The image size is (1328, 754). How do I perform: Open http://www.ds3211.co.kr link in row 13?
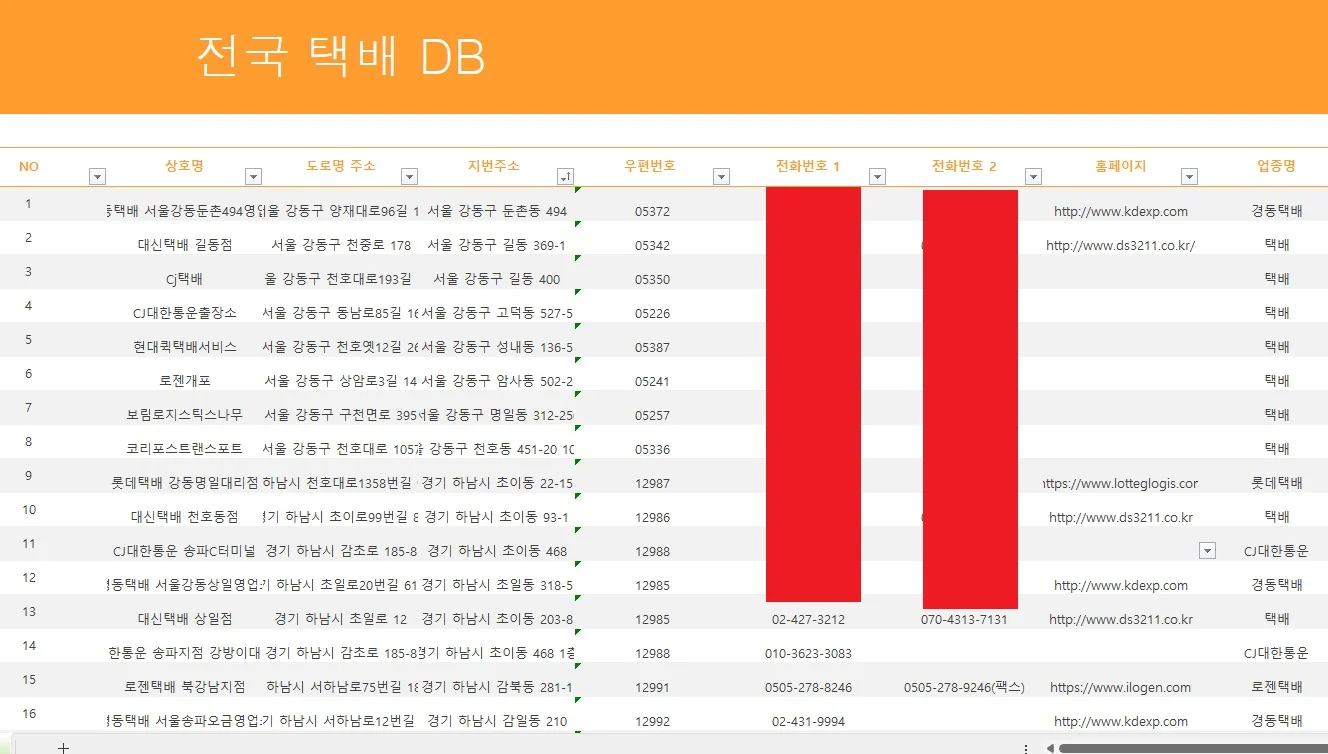point(1120,620)
